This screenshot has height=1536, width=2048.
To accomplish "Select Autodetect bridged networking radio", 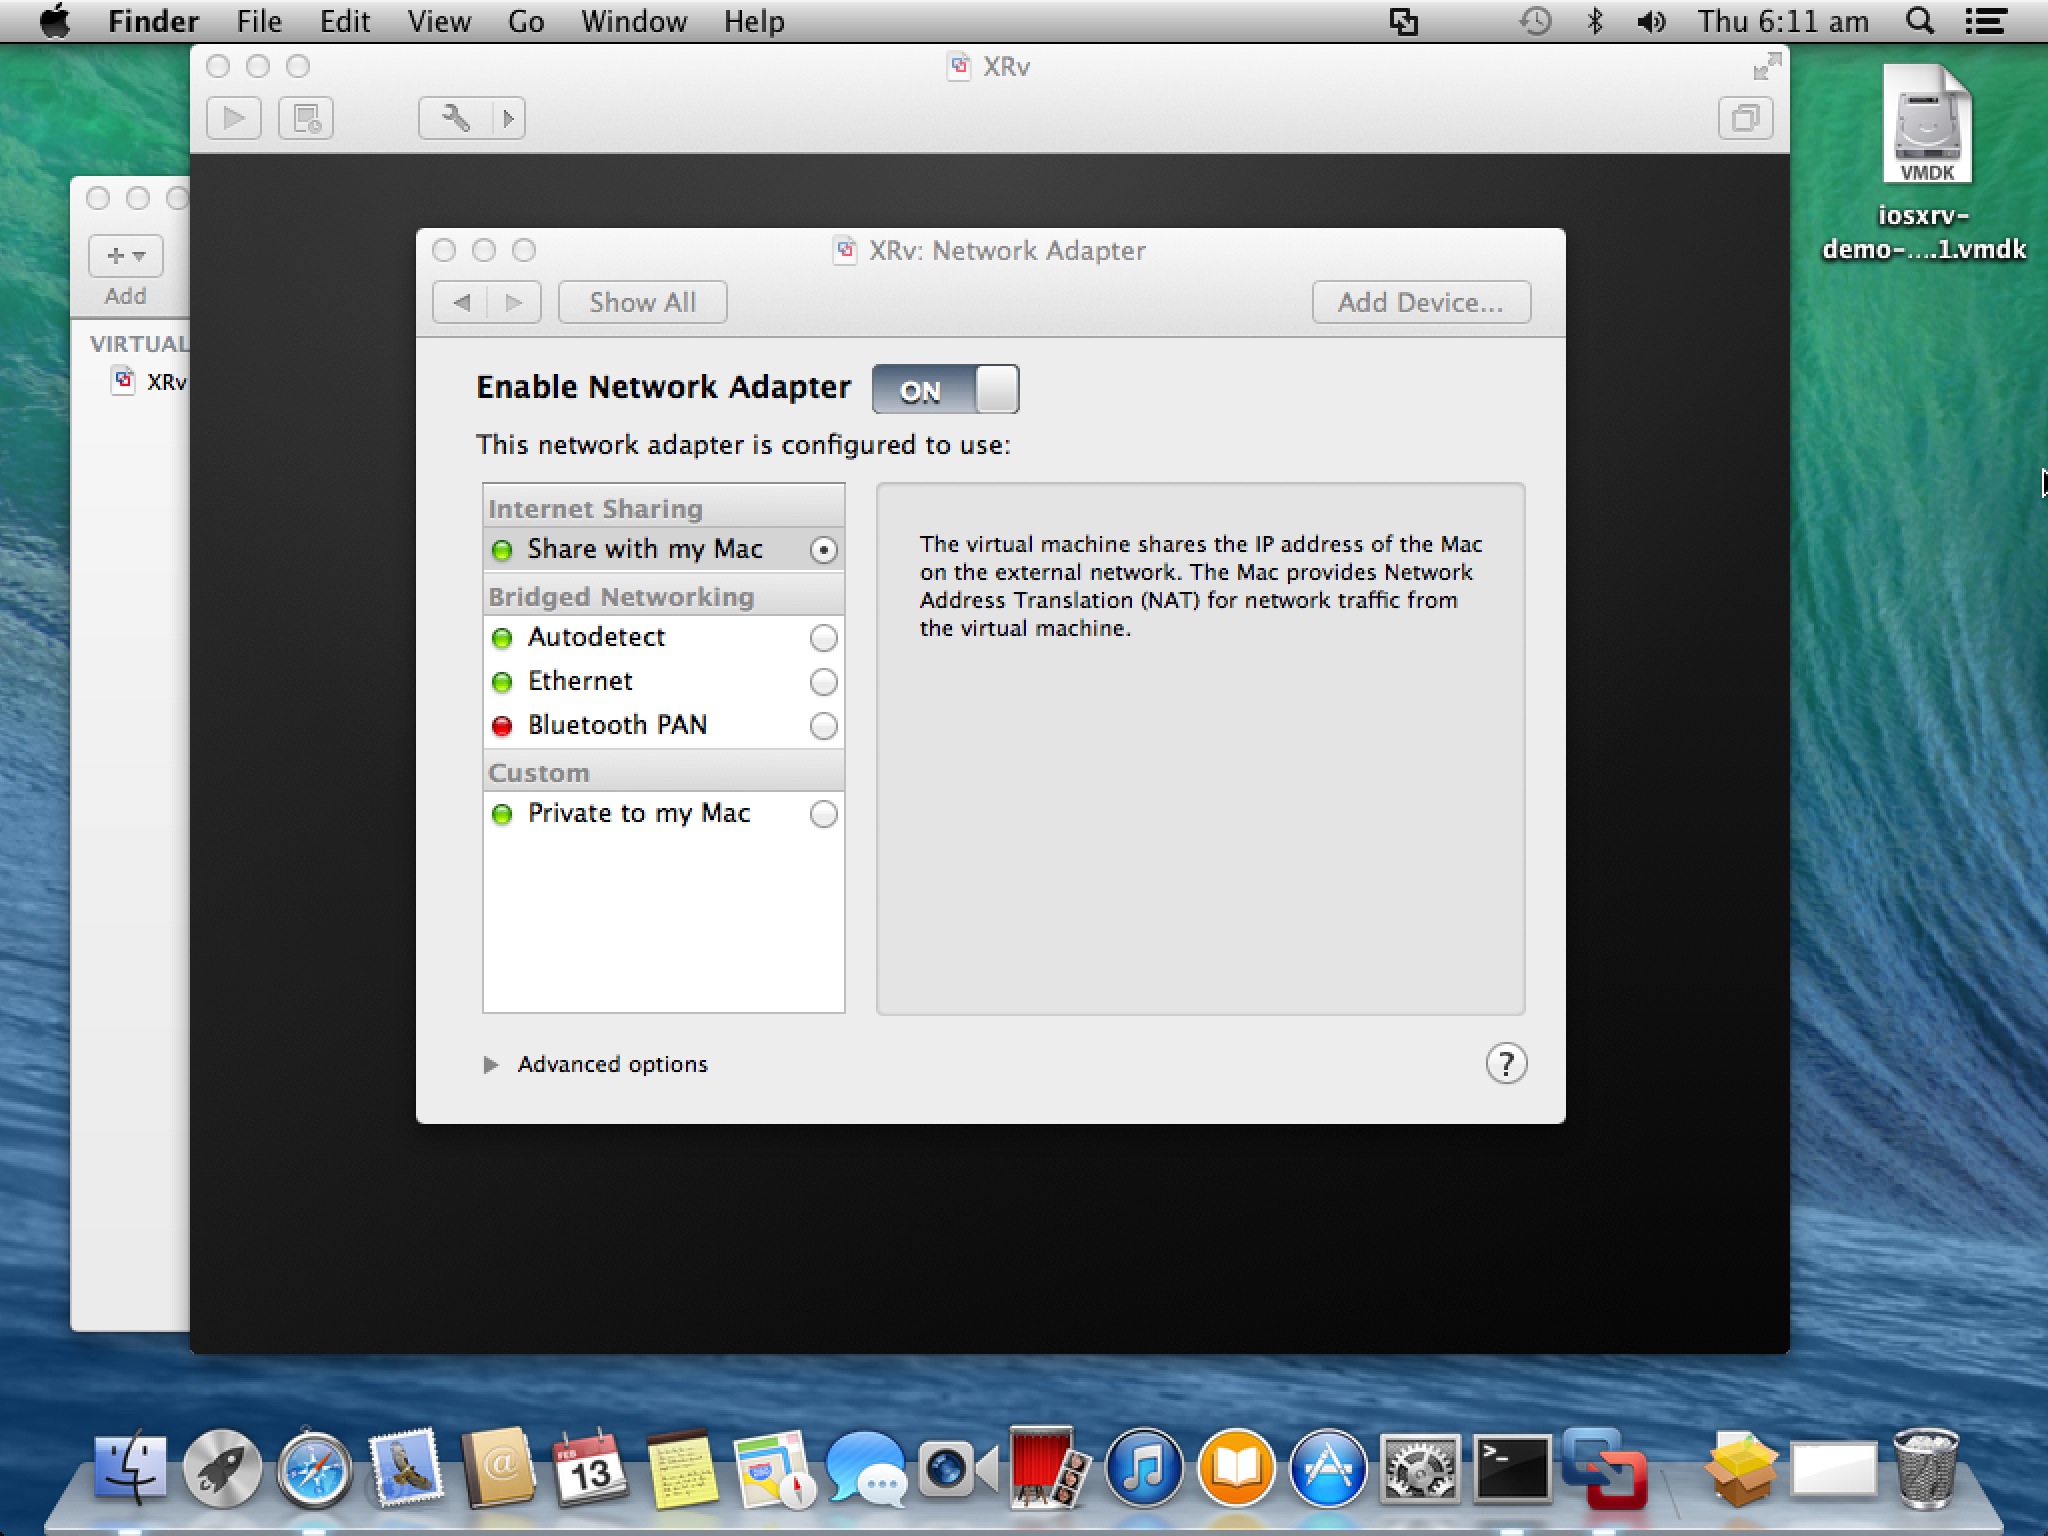I will pyautogui.click(x=823, y=638).
